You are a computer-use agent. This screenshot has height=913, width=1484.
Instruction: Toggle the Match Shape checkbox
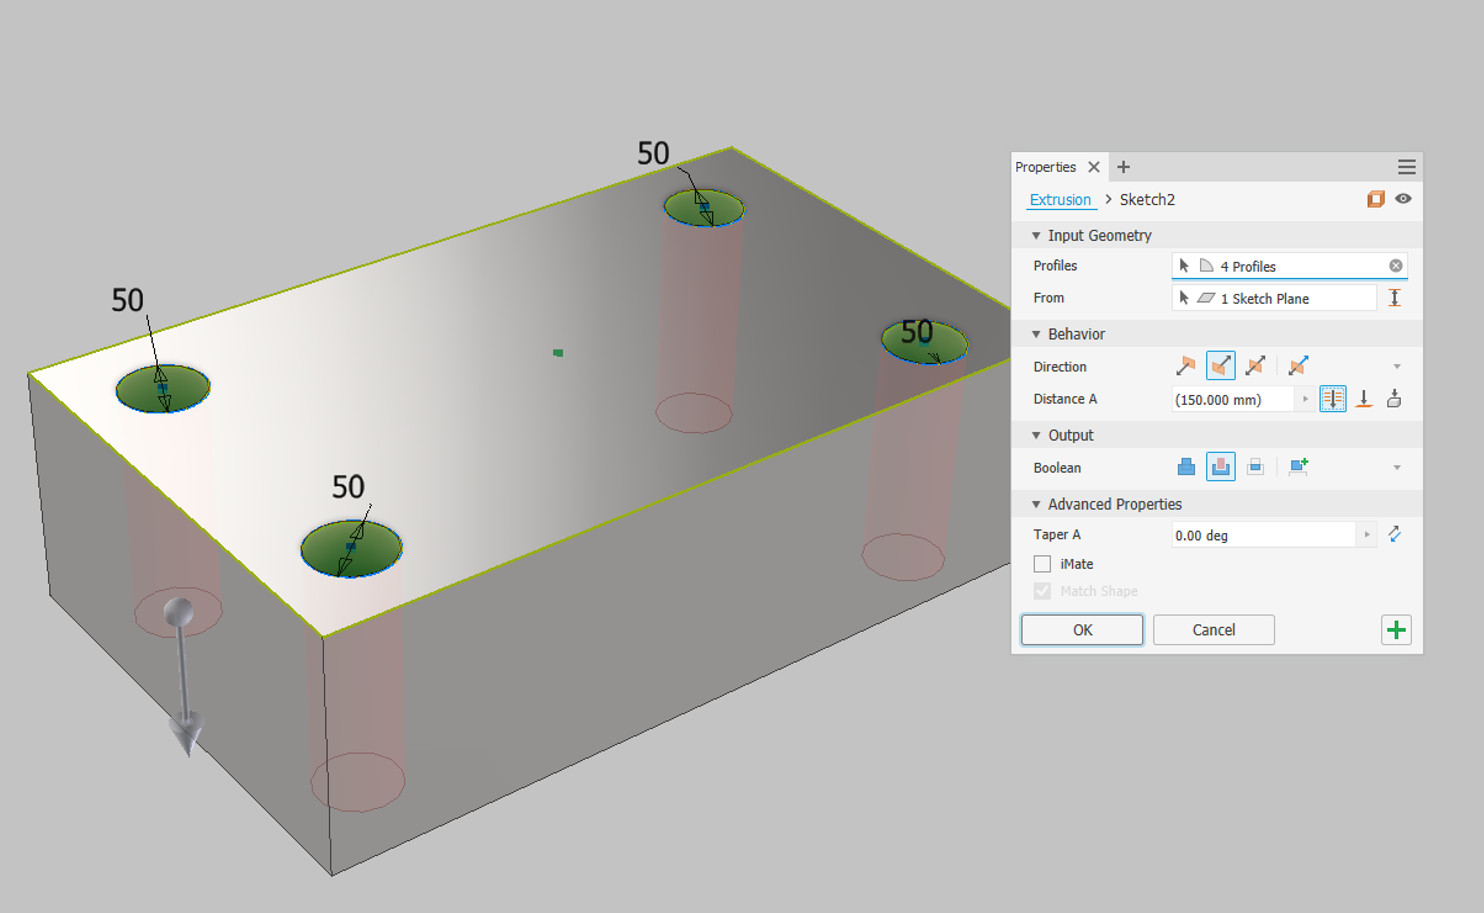click(1042, 591)
